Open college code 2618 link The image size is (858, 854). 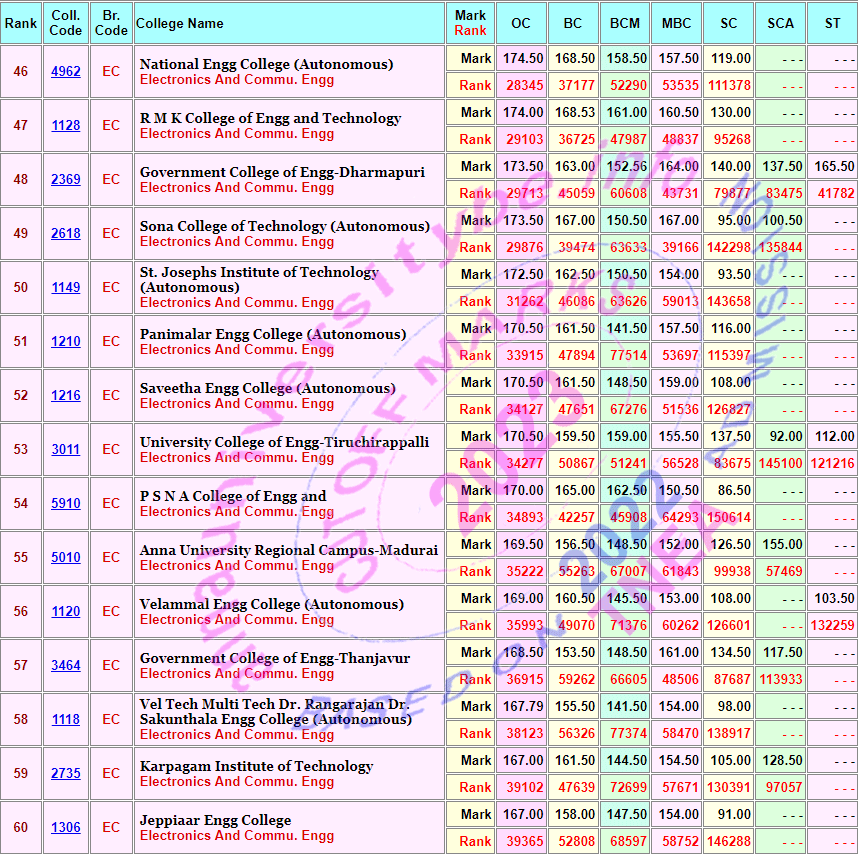click(66, 234)
